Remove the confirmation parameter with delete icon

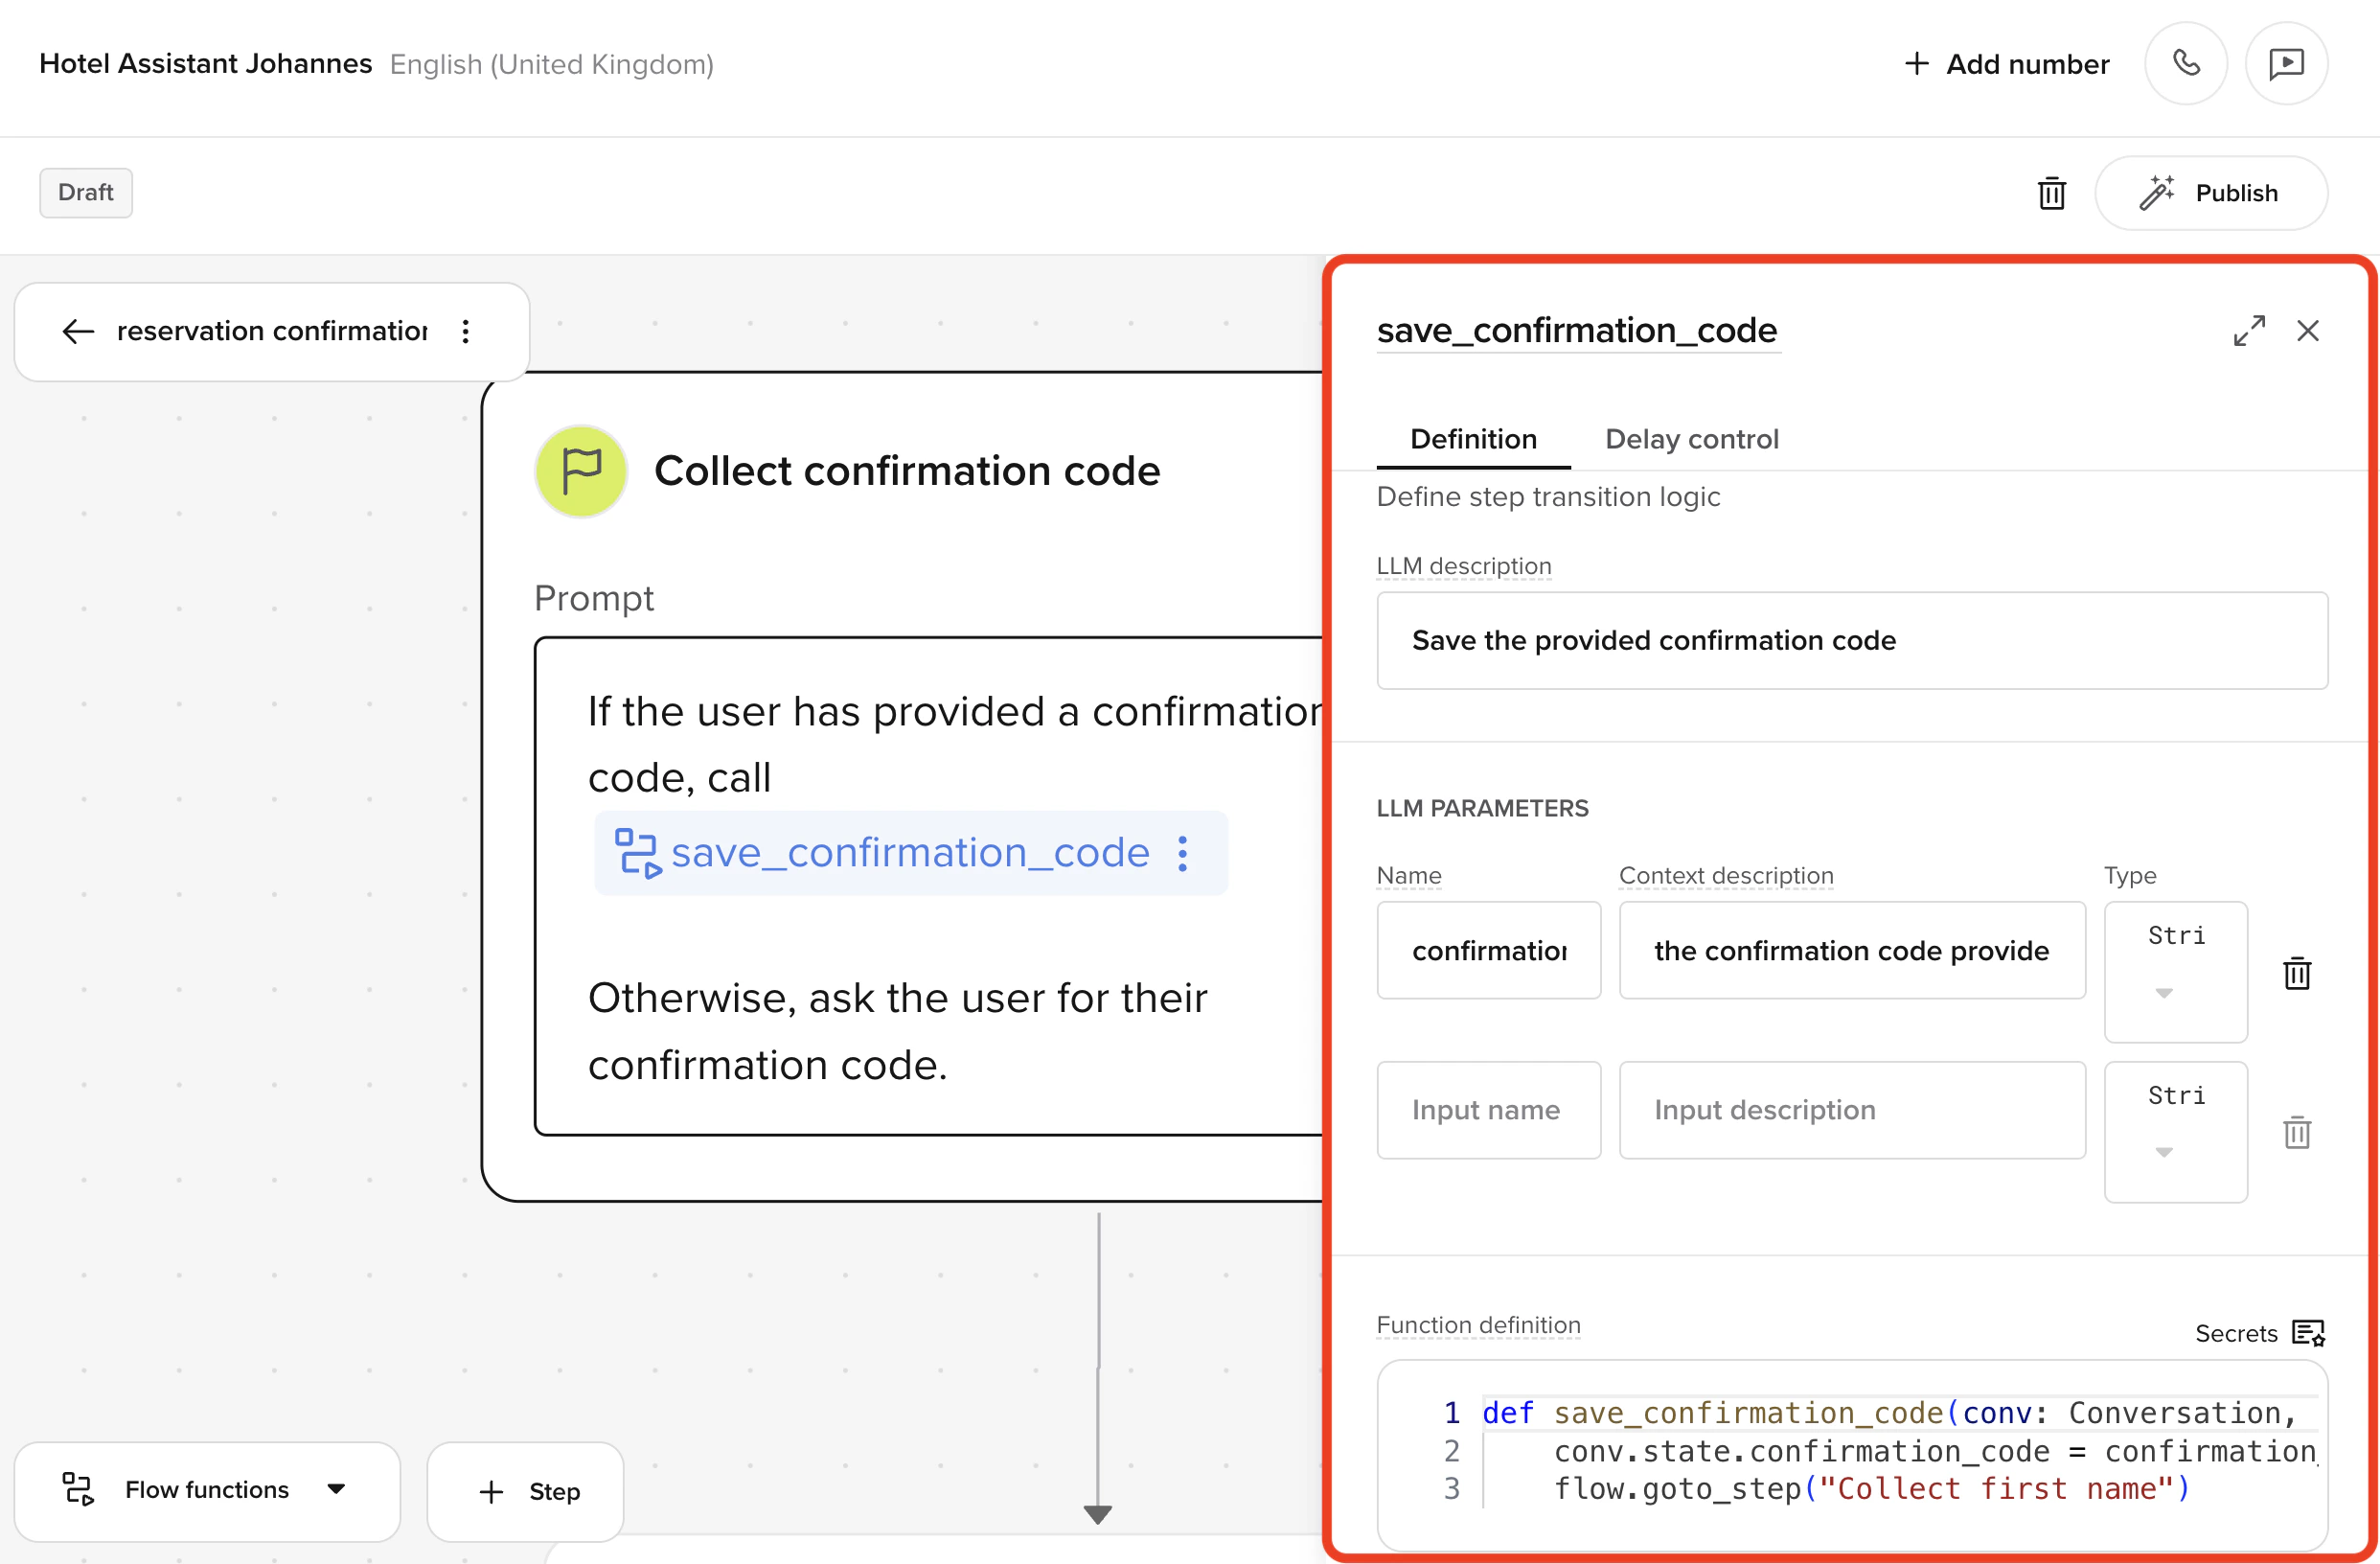tap(2297, 973)
